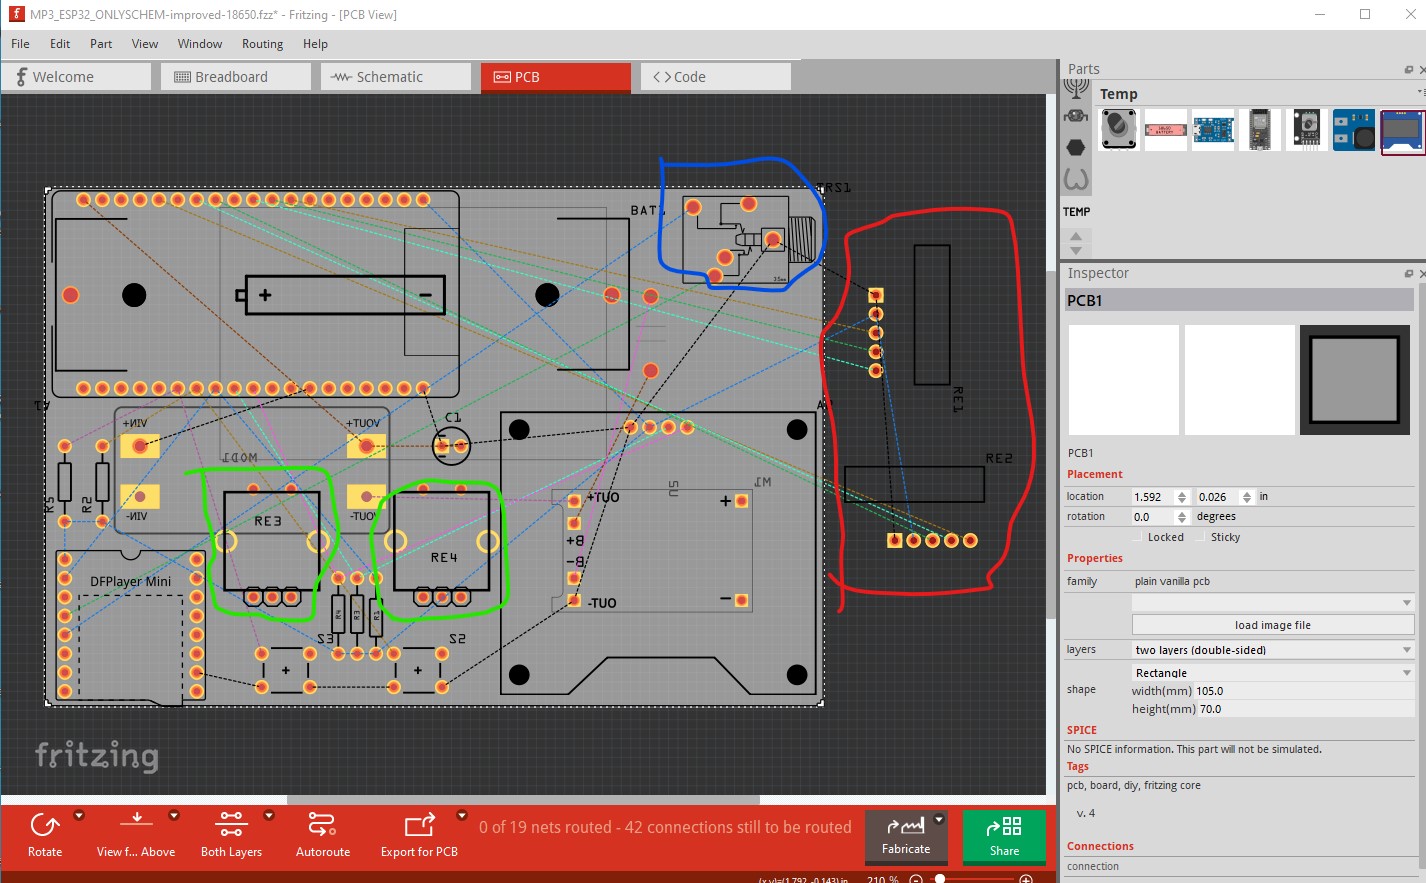Open the File menu
This screenshot has width=1426, height=883.
pyautogui.click(x=20, y=44)
